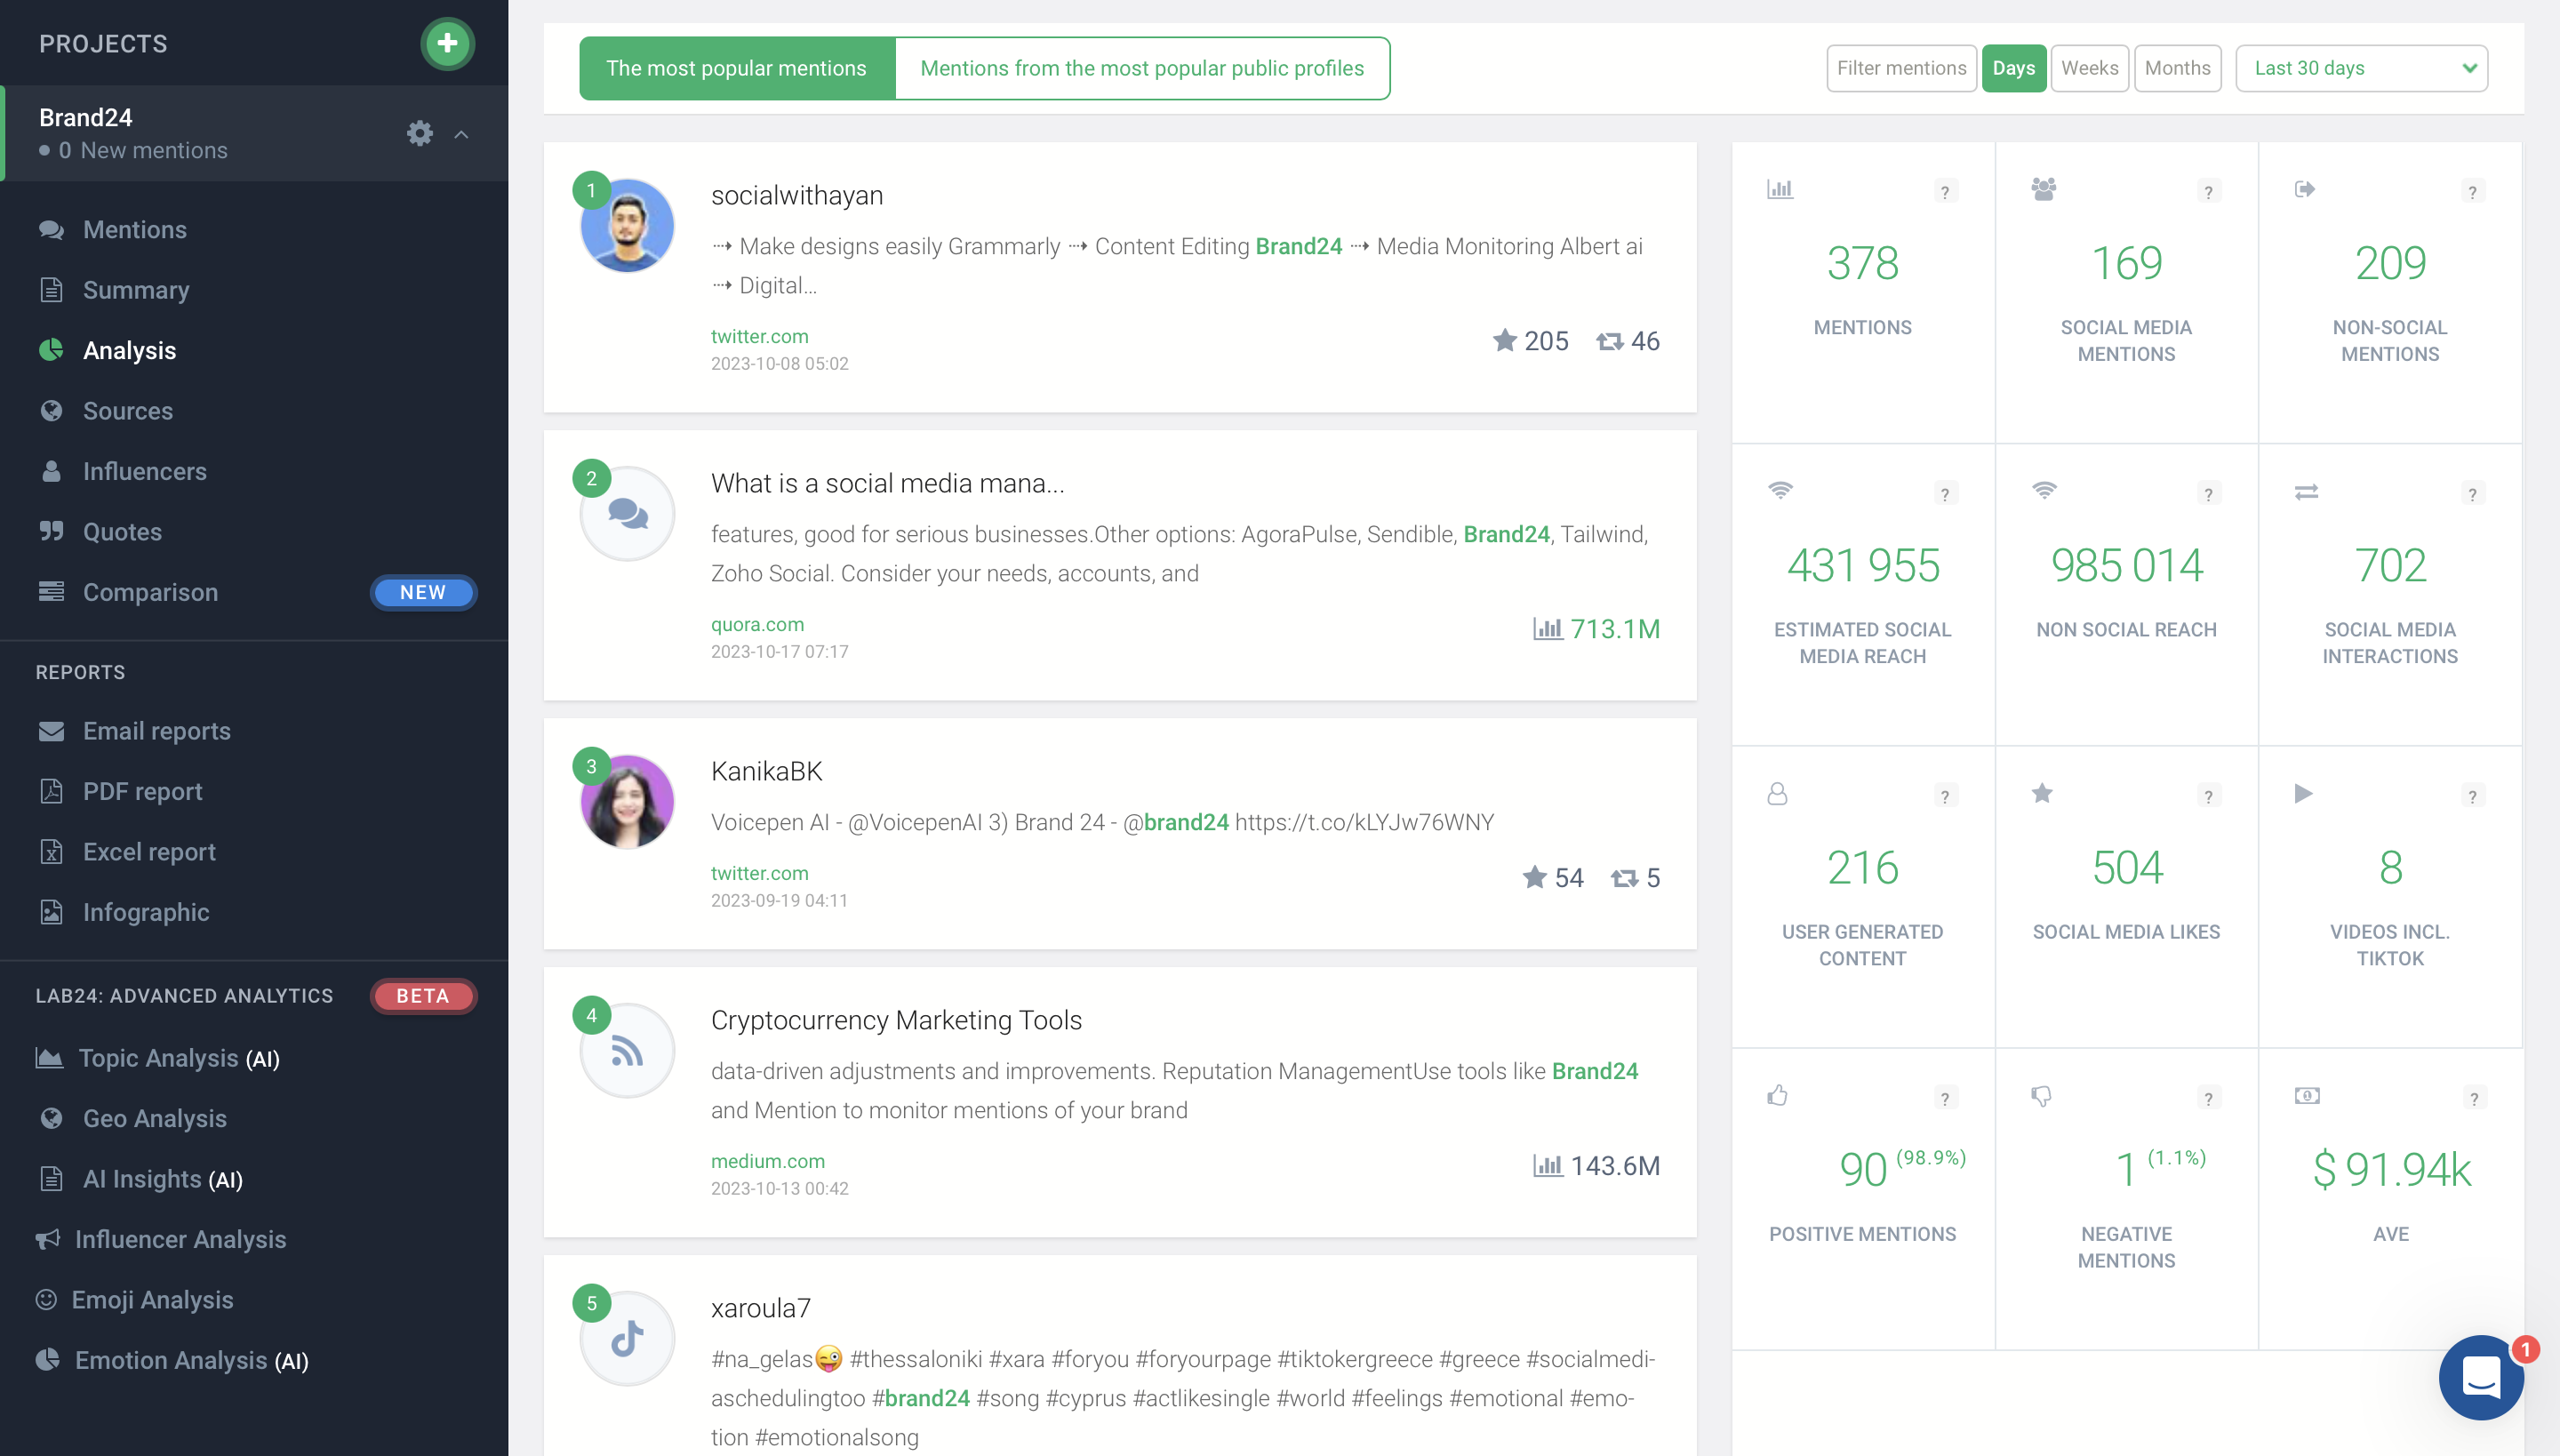Open Email reports from Reports section
Screen dimensions: 2560x1456
[x=156, y=731]
